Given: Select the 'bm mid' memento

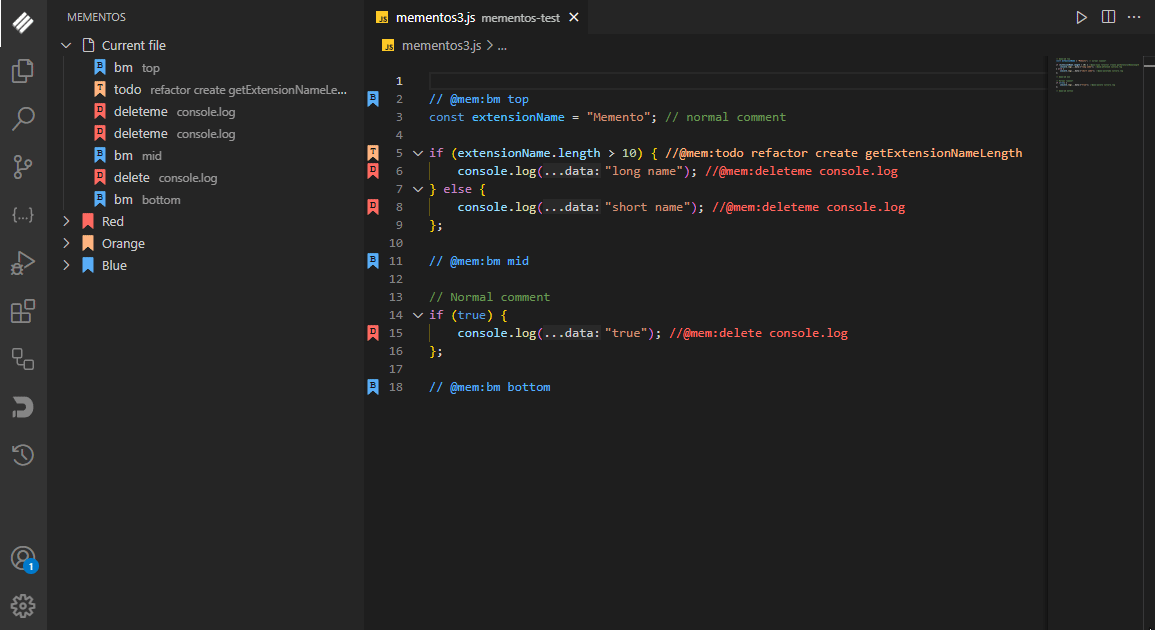Looking at the screenshot, I should 206,155.
